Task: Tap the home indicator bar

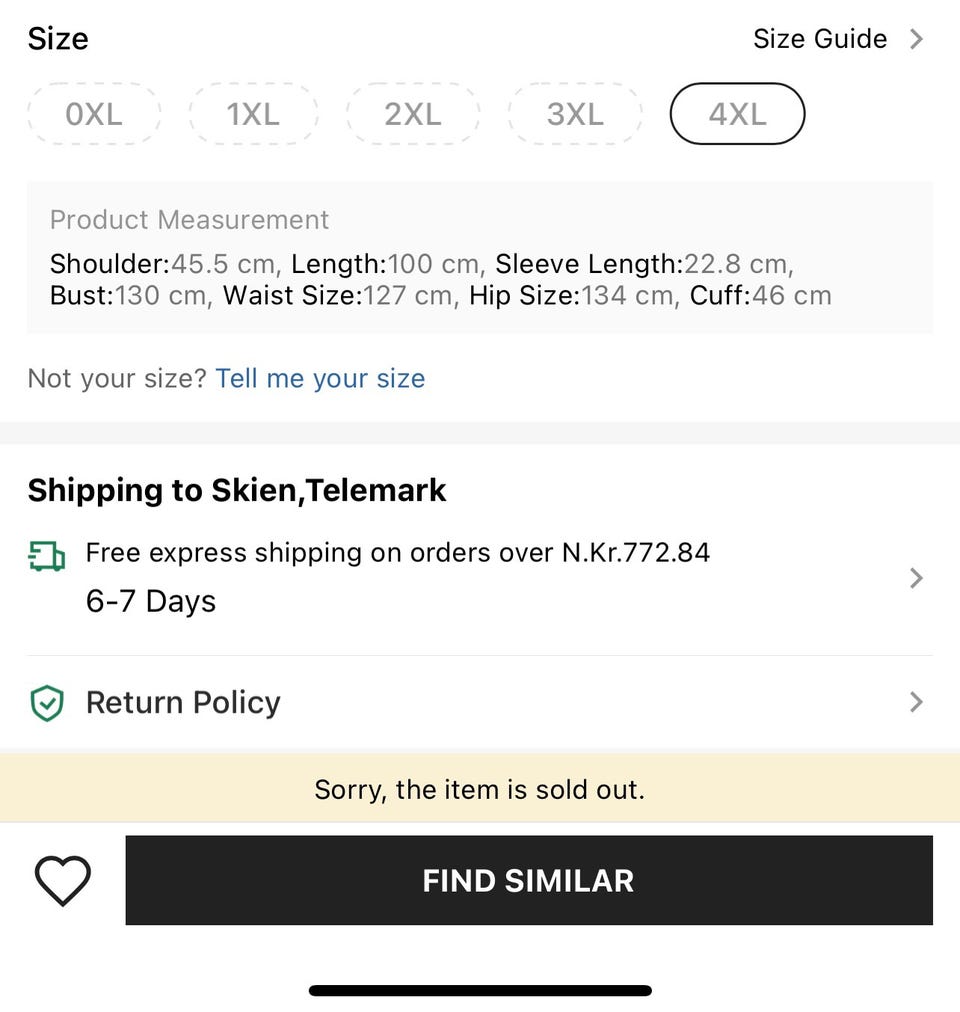Action: tap(480, 990)
